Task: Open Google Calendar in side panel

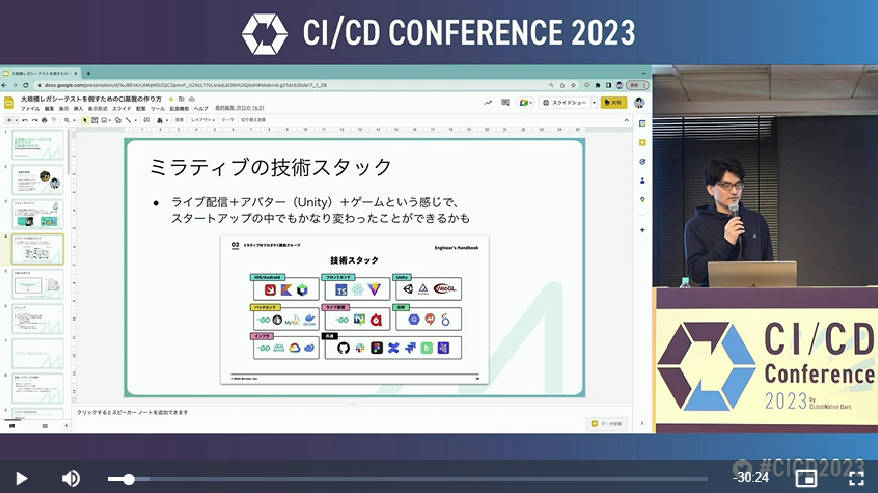Action: [x=642, y=124]
